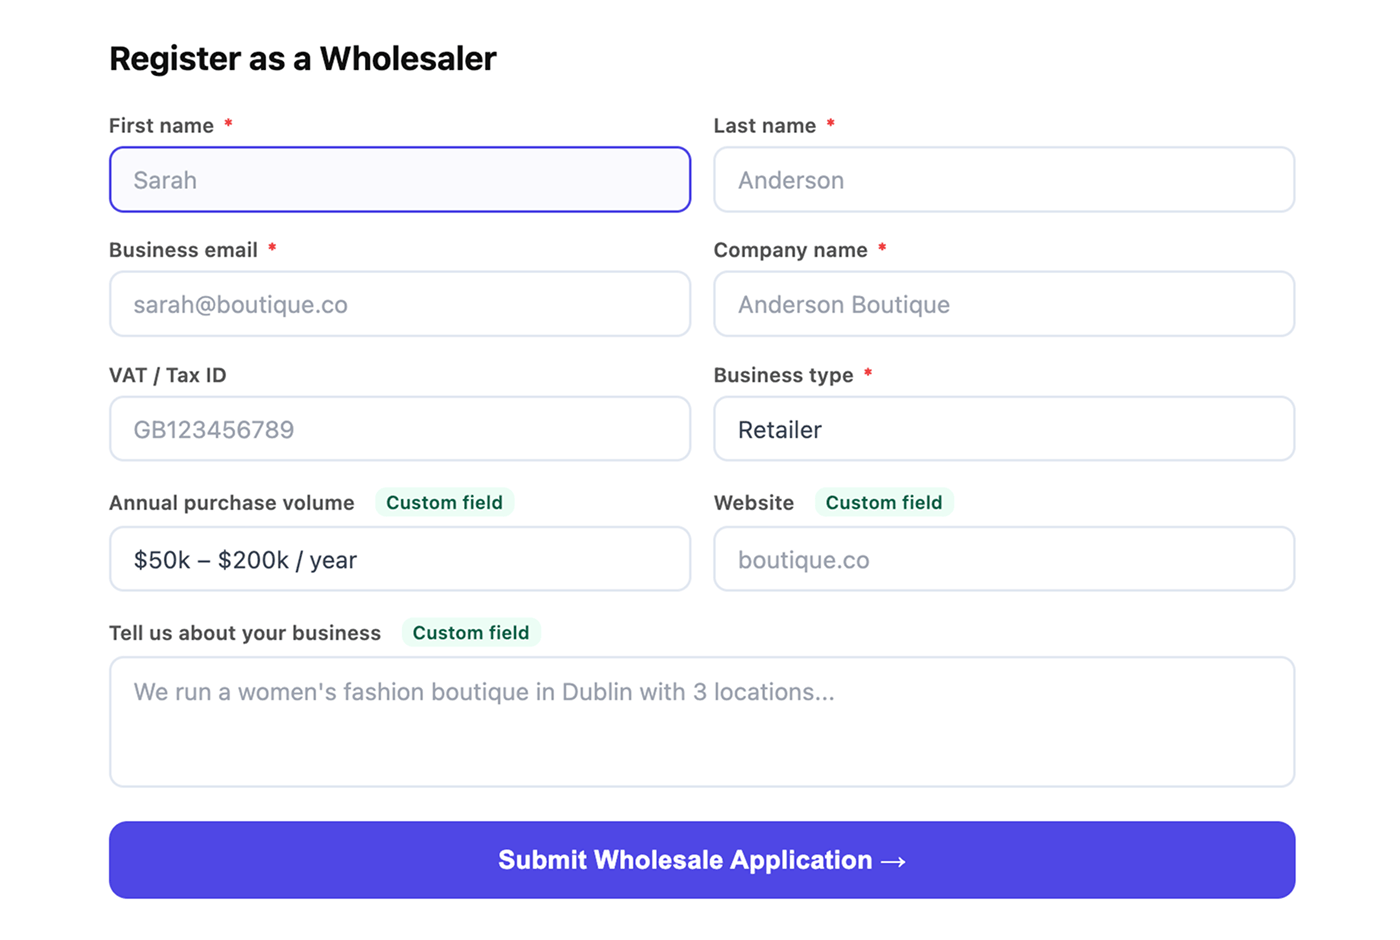Image resolution: width=1400 pixels, height=940 pixels.
Task: Open the Business type dropdown showing Retailer
Action: [x=1004, y=429]
